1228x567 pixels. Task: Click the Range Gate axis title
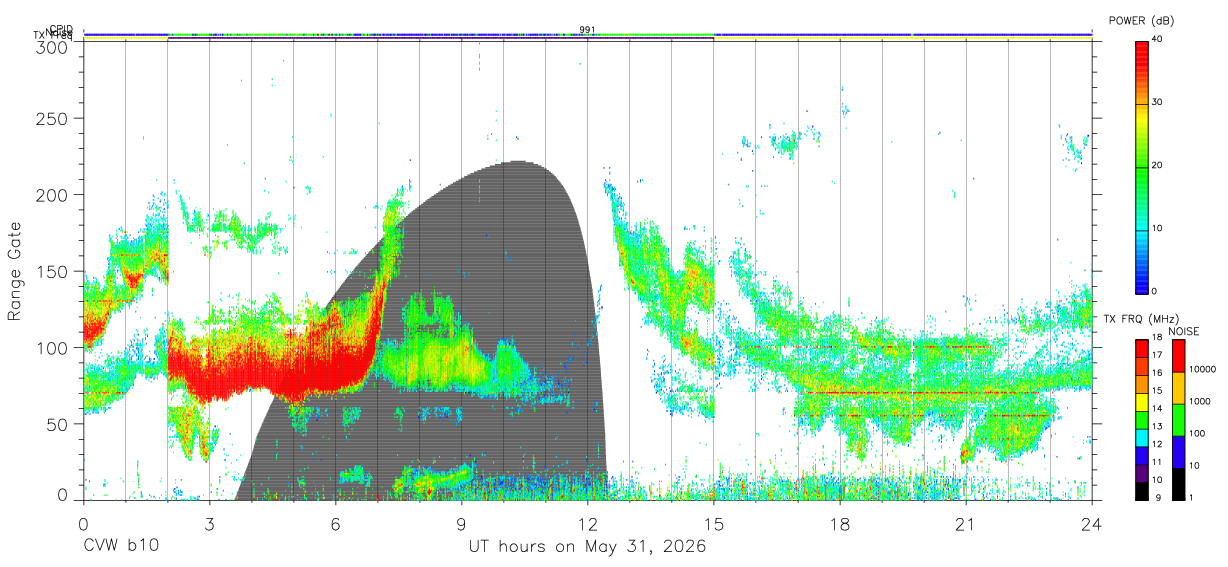15,271
